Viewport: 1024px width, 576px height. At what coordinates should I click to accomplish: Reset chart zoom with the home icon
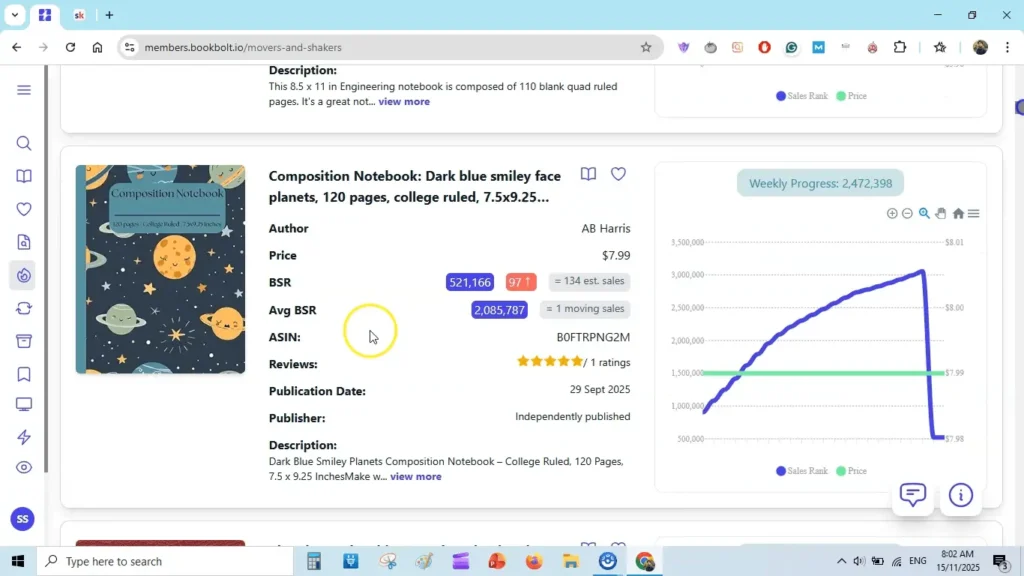[x=958, y=213]
